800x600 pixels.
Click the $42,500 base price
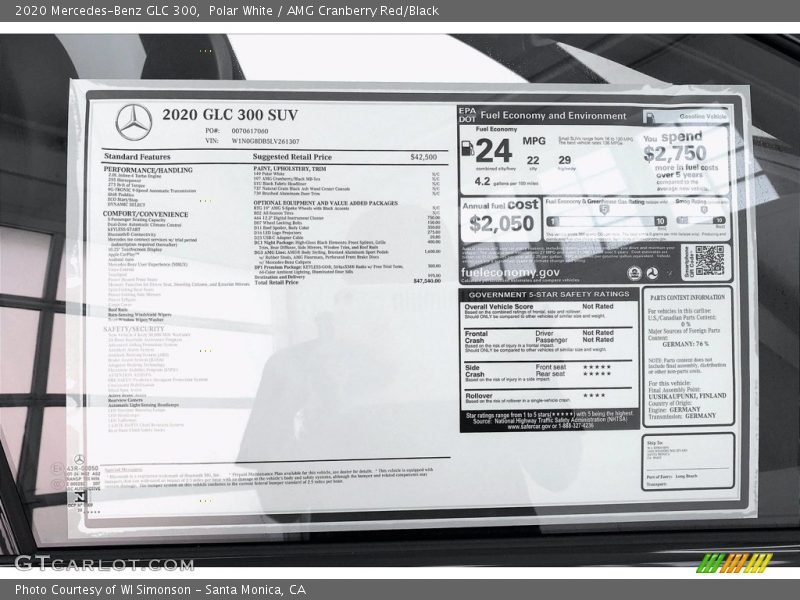click(423, 157)
